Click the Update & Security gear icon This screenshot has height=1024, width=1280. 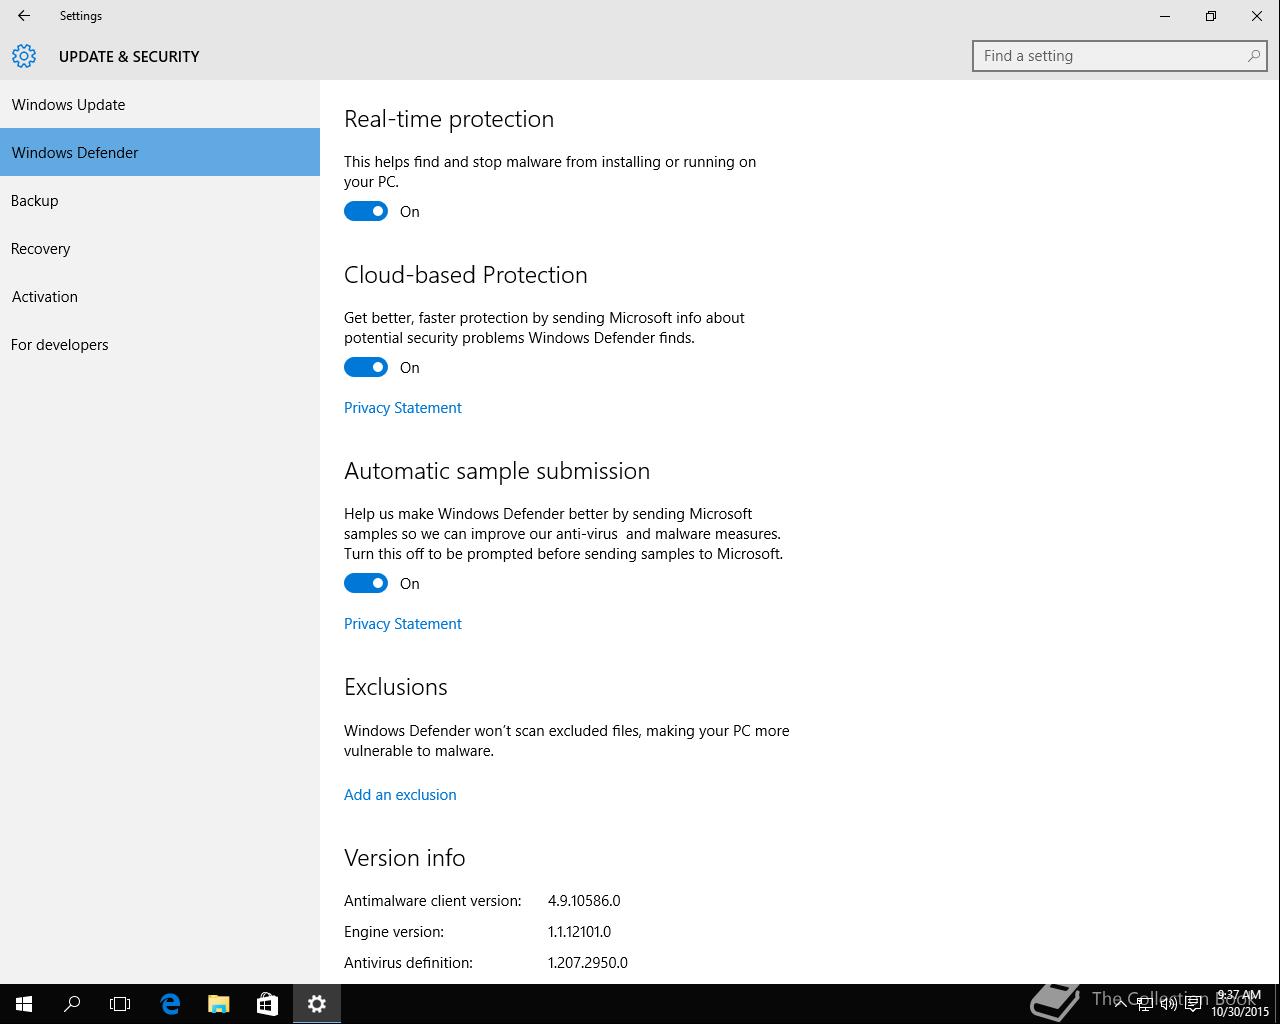[x=24, y=56]
